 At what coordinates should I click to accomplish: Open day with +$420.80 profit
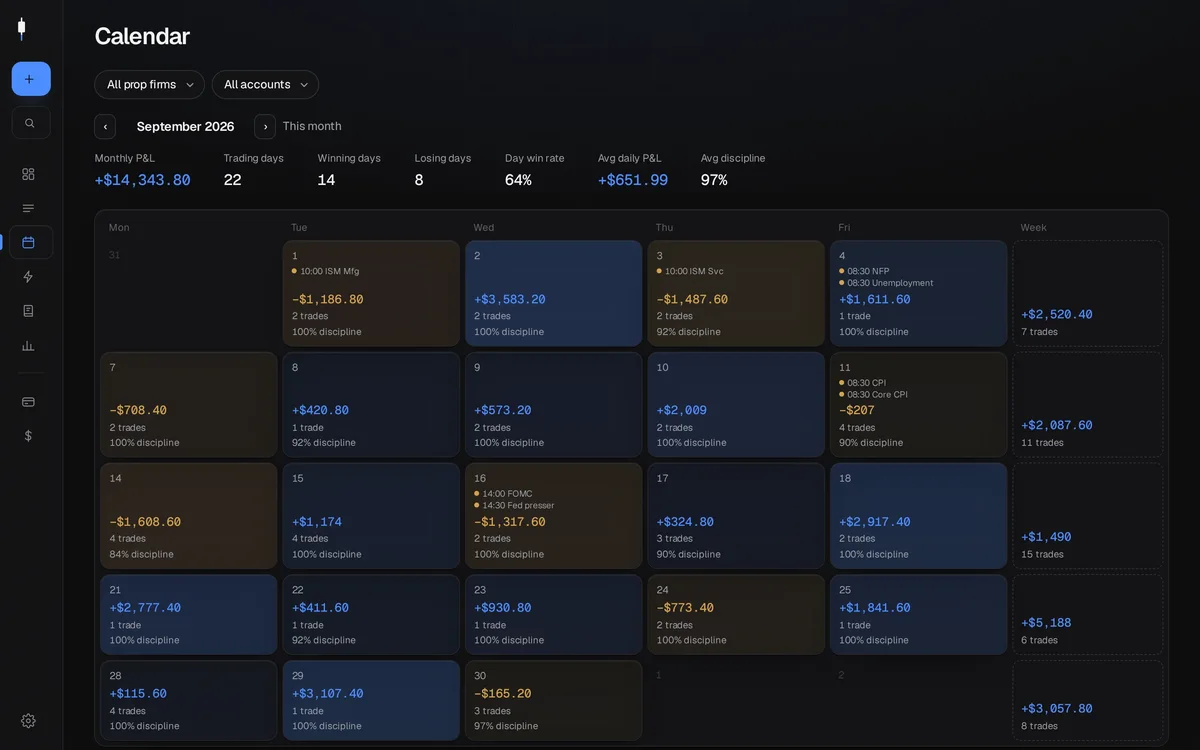click(371, 404)
